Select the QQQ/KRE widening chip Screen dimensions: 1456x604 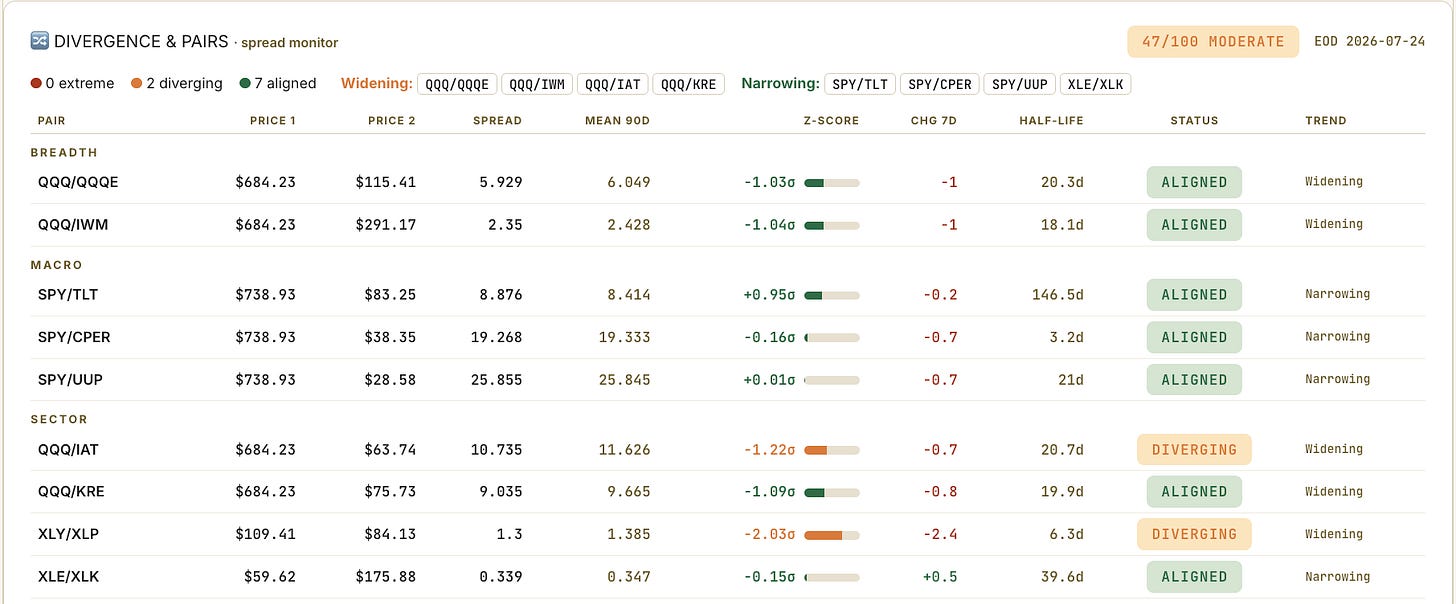689,84
